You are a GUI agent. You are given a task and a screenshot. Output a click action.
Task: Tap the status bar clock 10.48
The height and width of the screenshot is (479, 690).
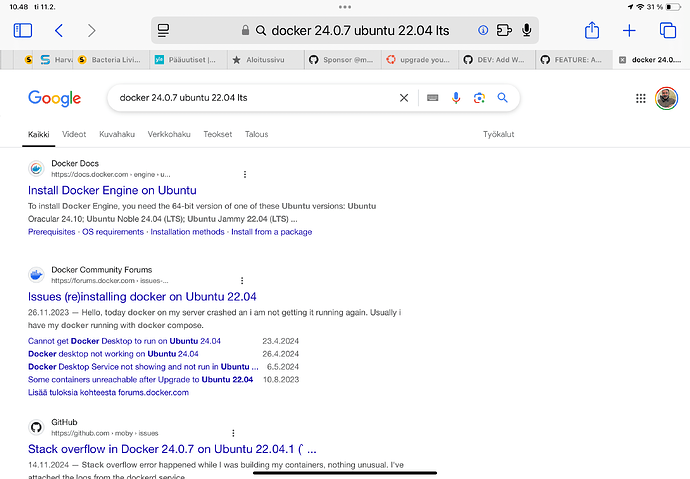pyautogui.click(x=18, y=7)
